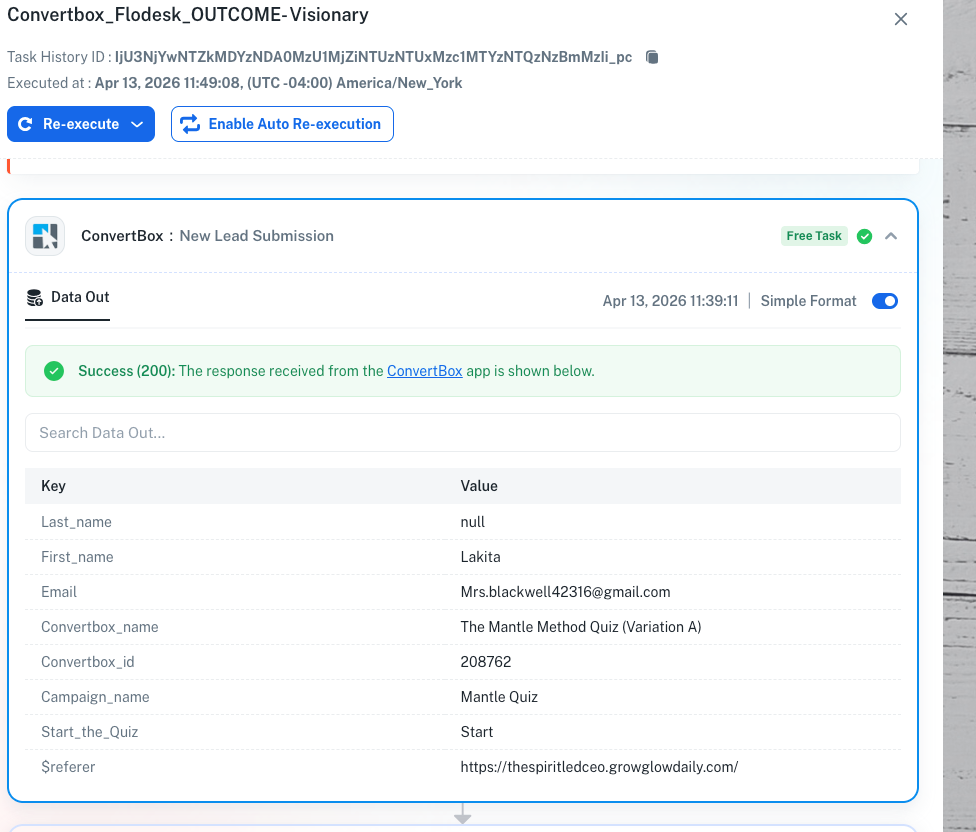Image resolution: width=976 pixels, height=832 pixels.
Task: Click the Key column header
Action: [53, 486]
